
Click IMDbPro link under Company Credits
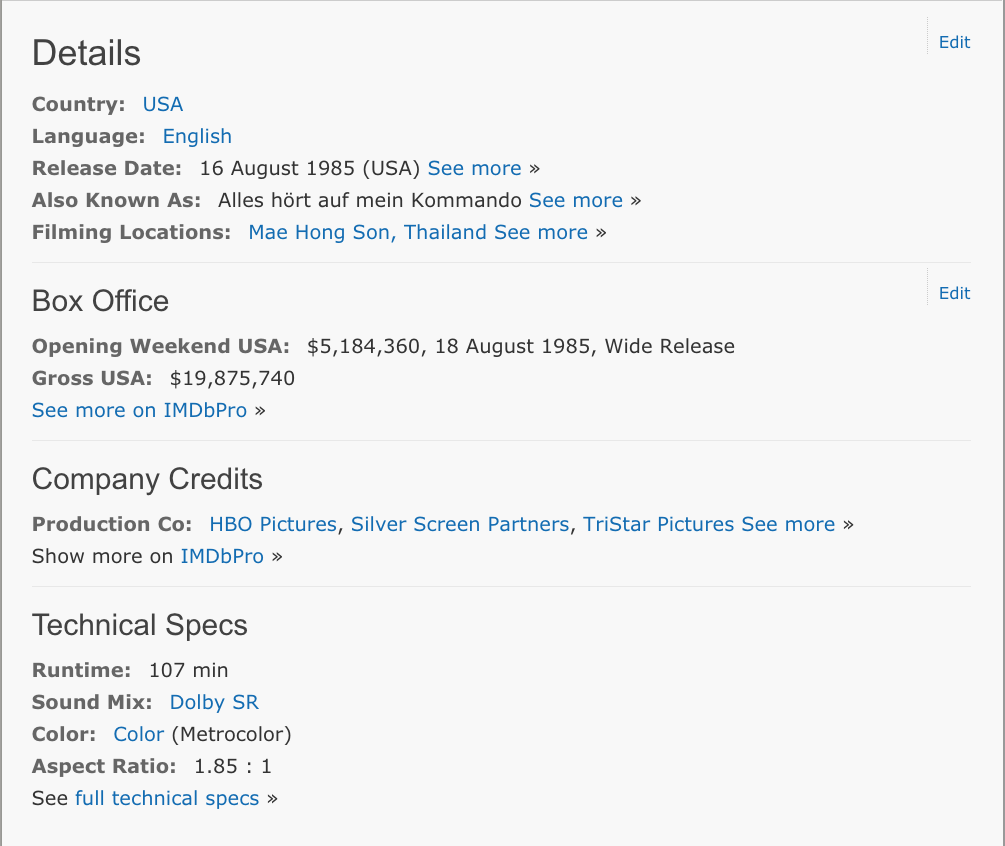(222, 556)
